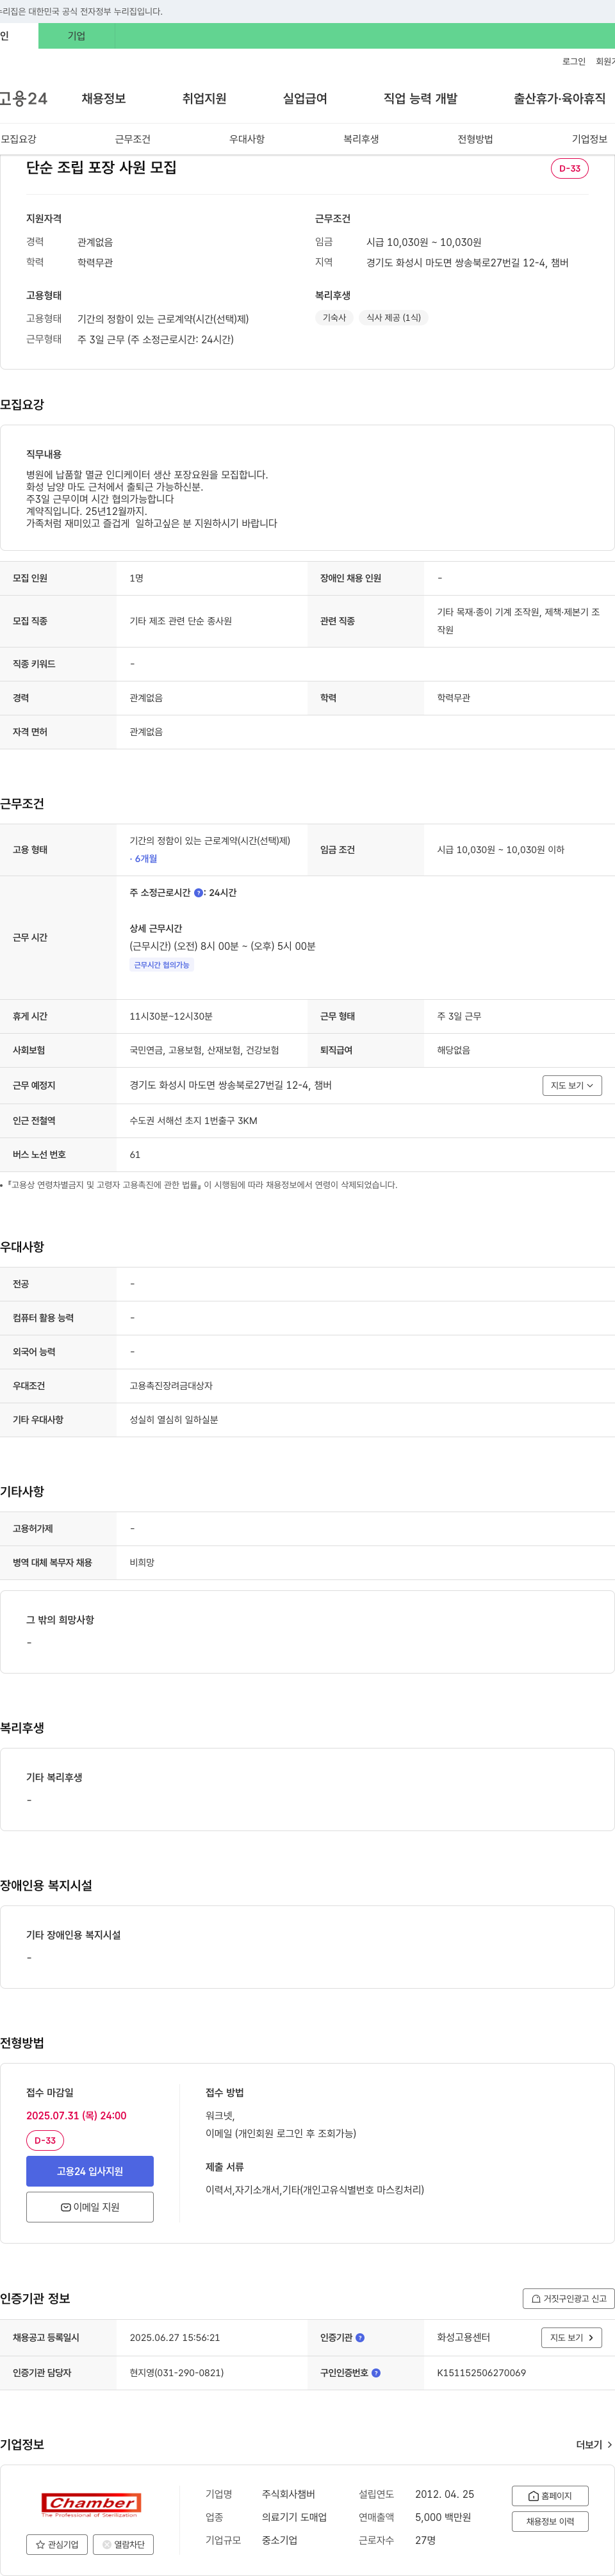Click the 로그인 link
The image size is (615, 2576).
click(574, 62)
